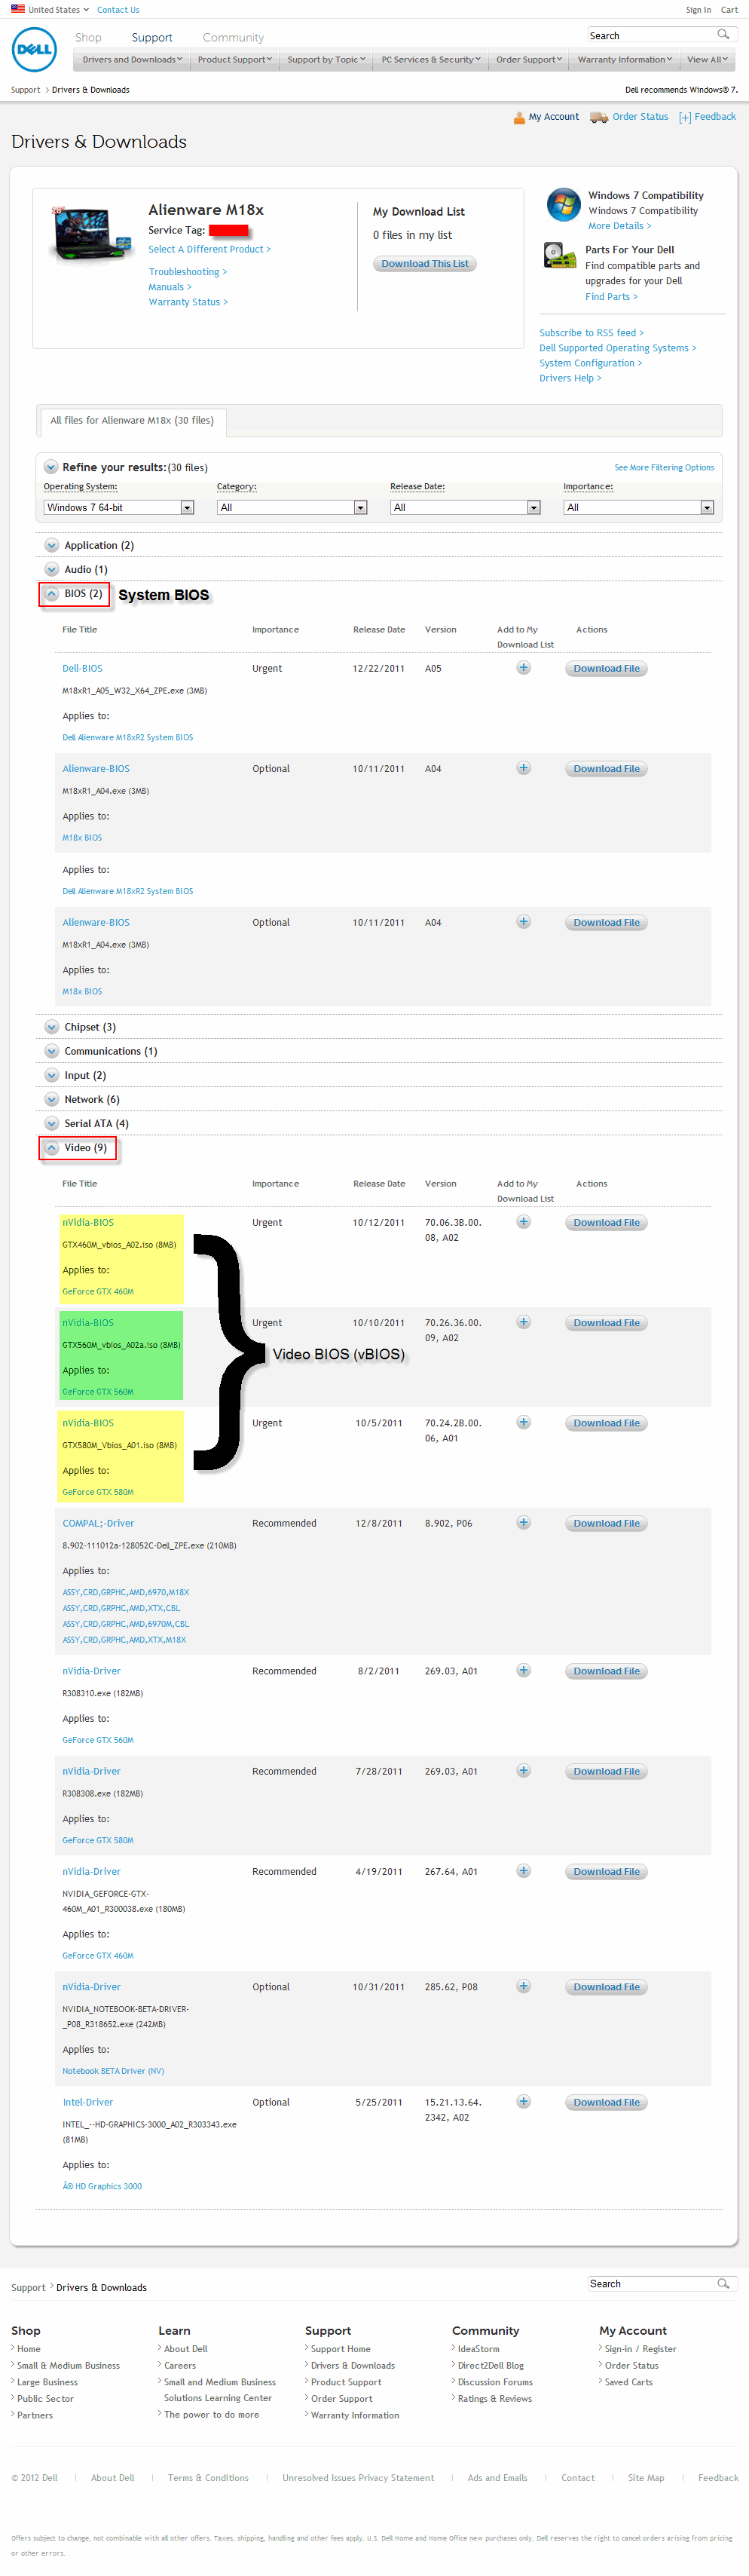
Task: Download the Dell-BIOS A05 file
Action: tap(606, 669)
